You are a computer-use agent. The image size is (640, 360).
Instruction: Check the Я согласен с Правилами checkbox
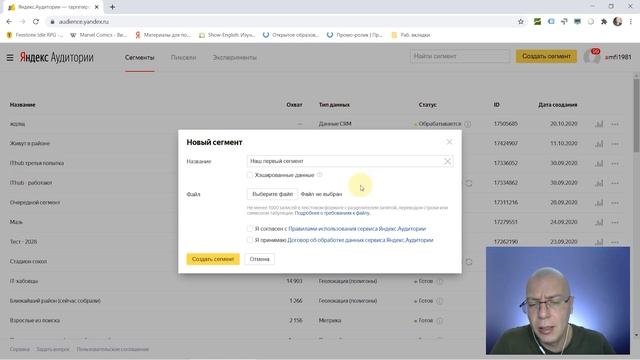(250, 229)
